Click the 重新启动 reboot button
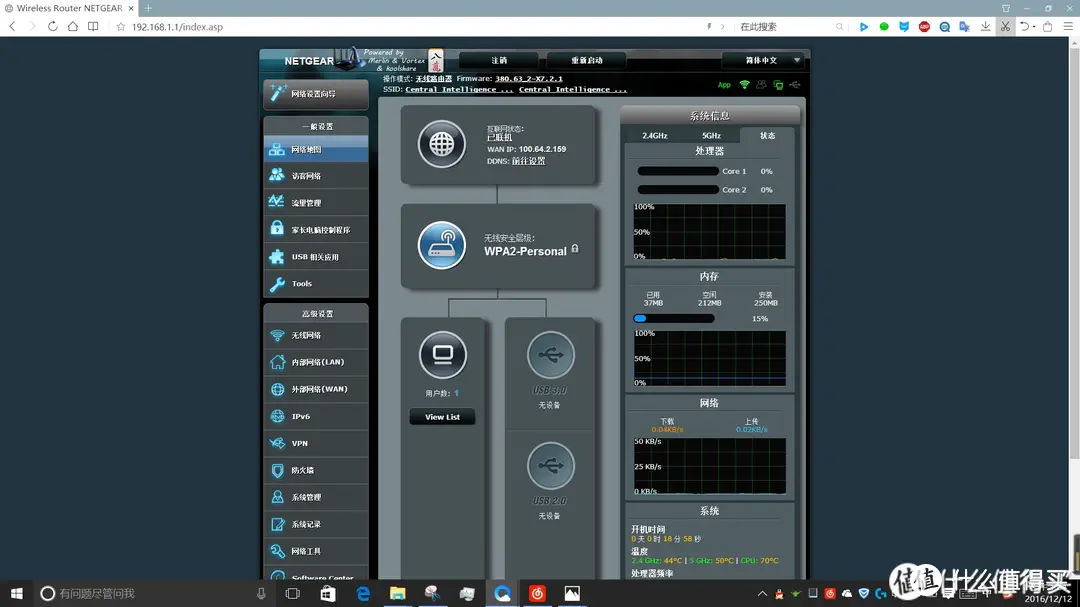1080x607 pixels. [587, 61]
